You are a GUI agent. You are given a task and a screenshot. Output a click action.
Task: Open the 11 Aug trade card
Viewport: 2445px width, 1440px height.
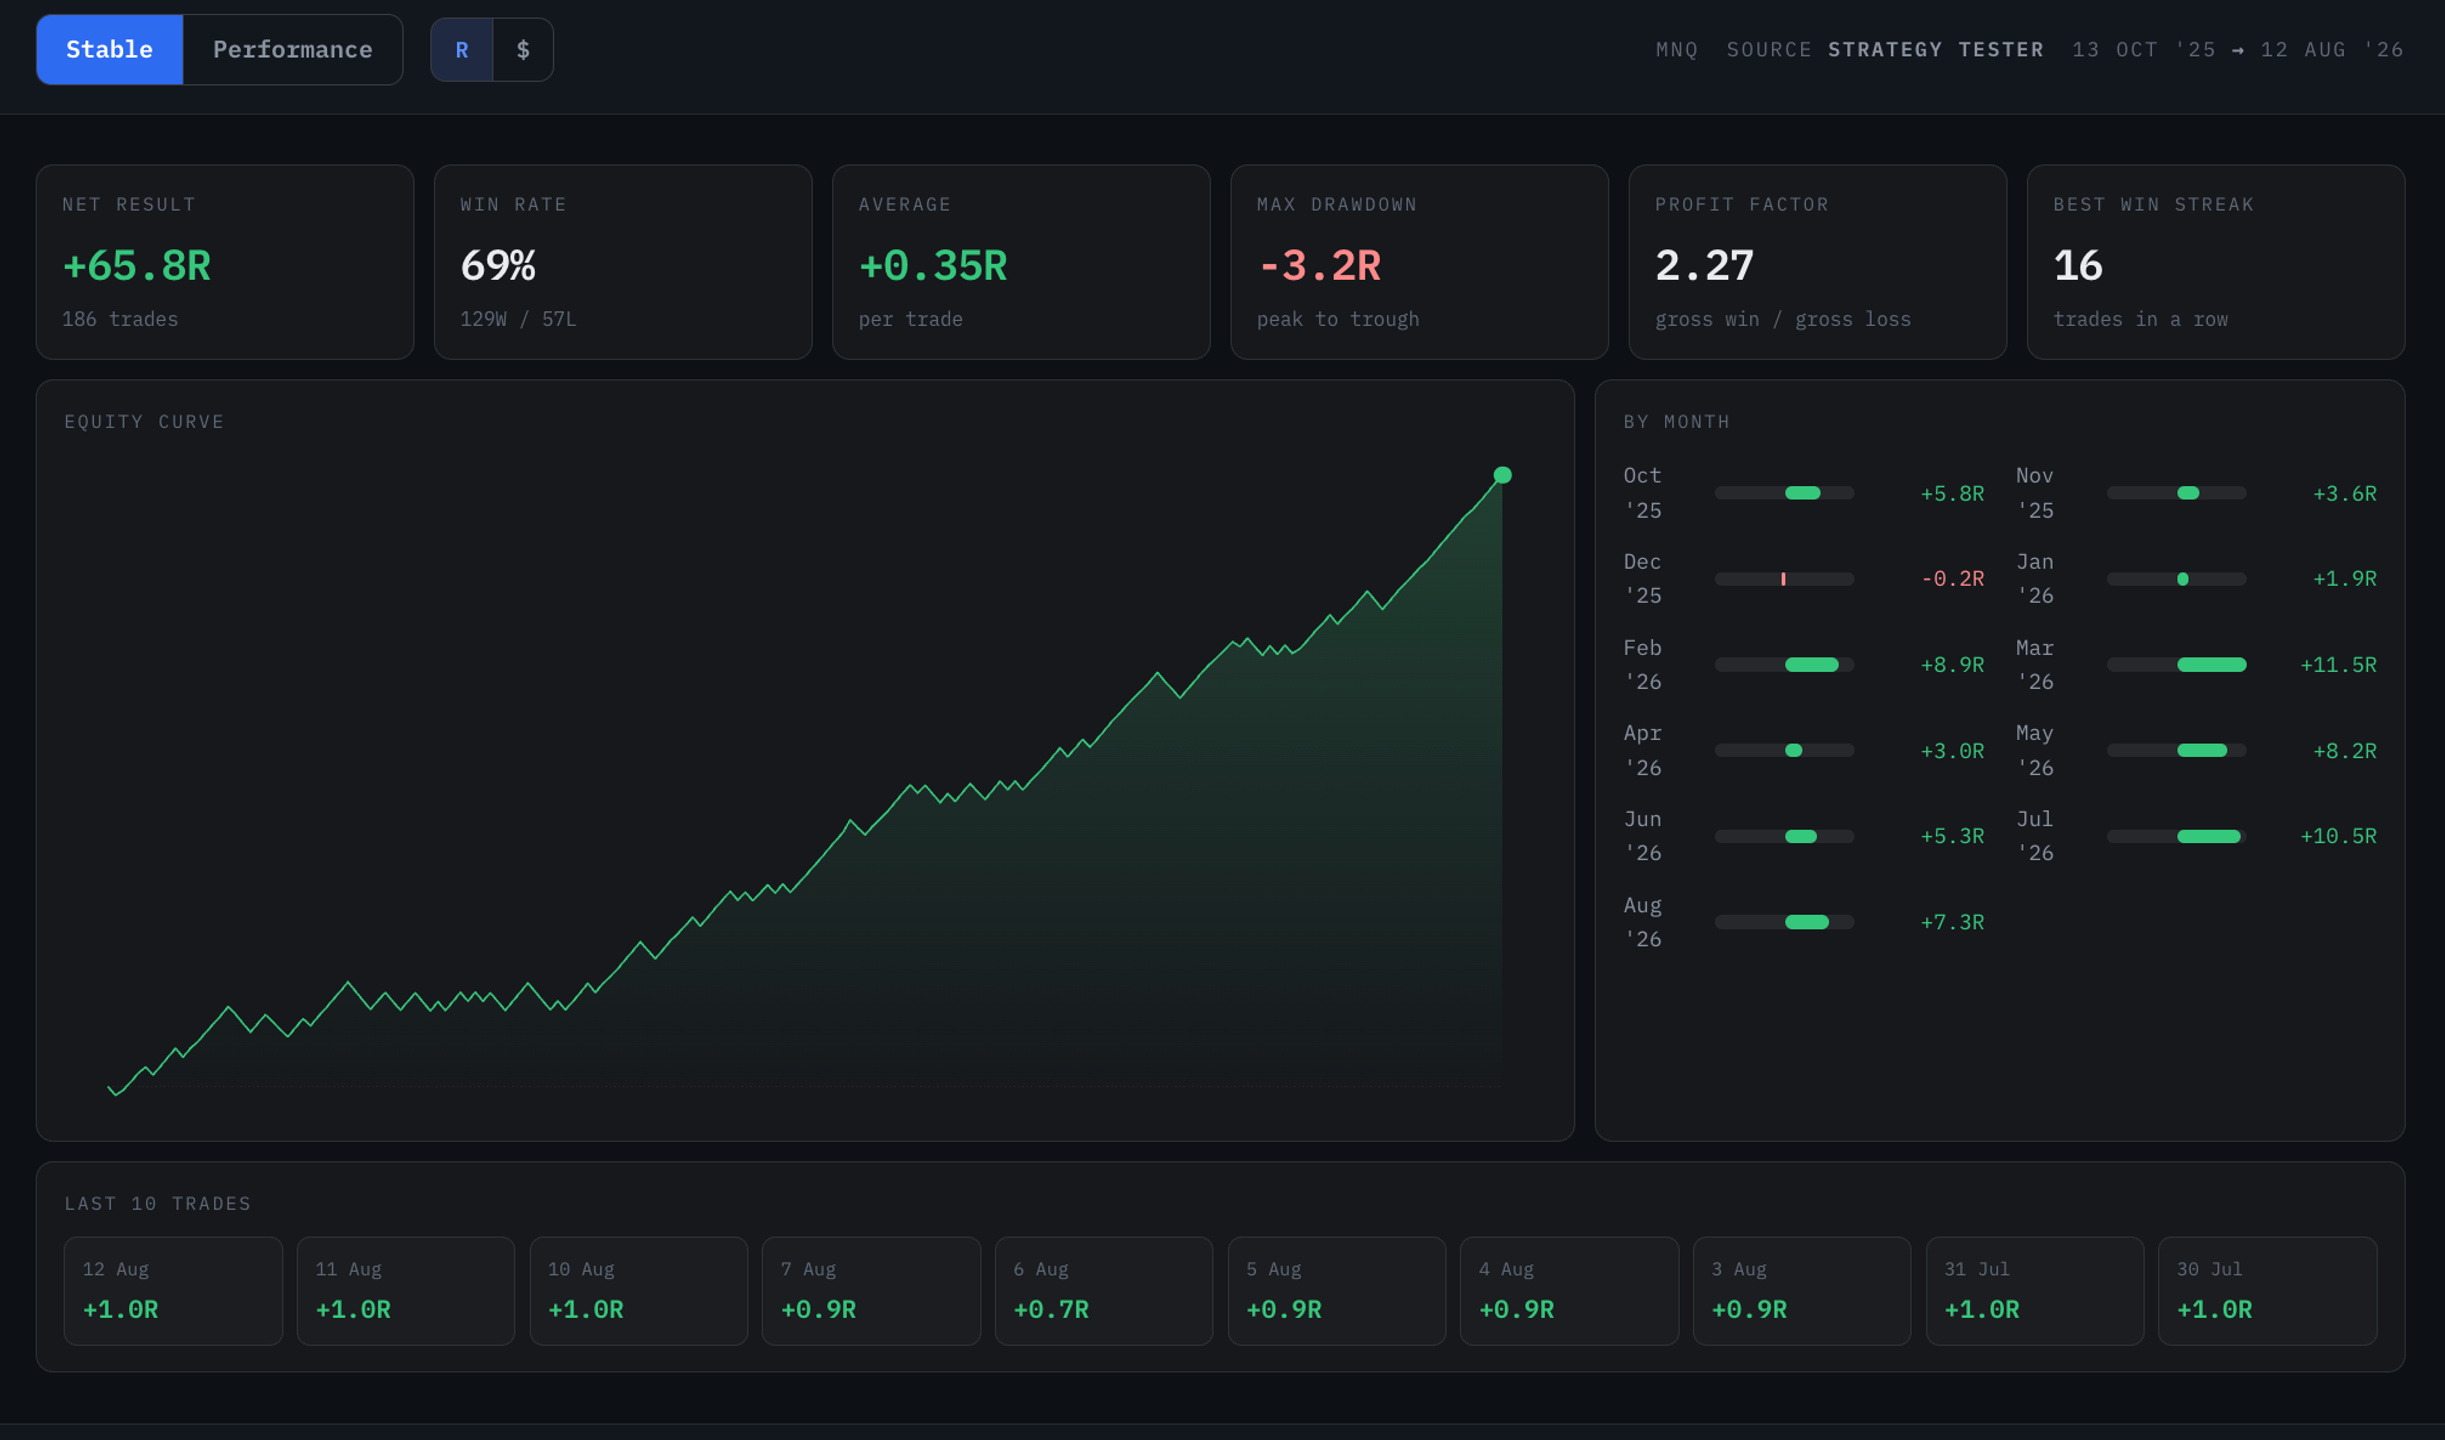pos(406,1290)
